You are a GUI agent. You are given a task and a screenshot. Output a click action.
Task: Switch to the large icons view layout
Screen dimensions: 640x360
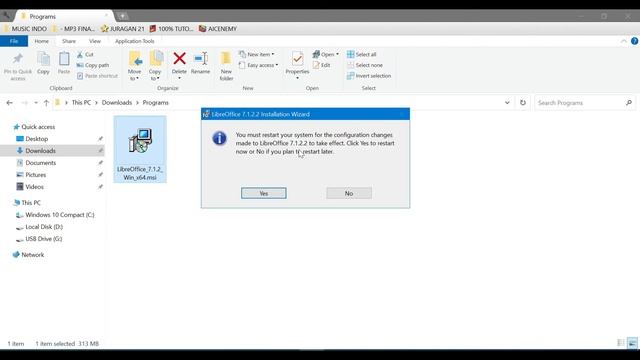point(632,343)
